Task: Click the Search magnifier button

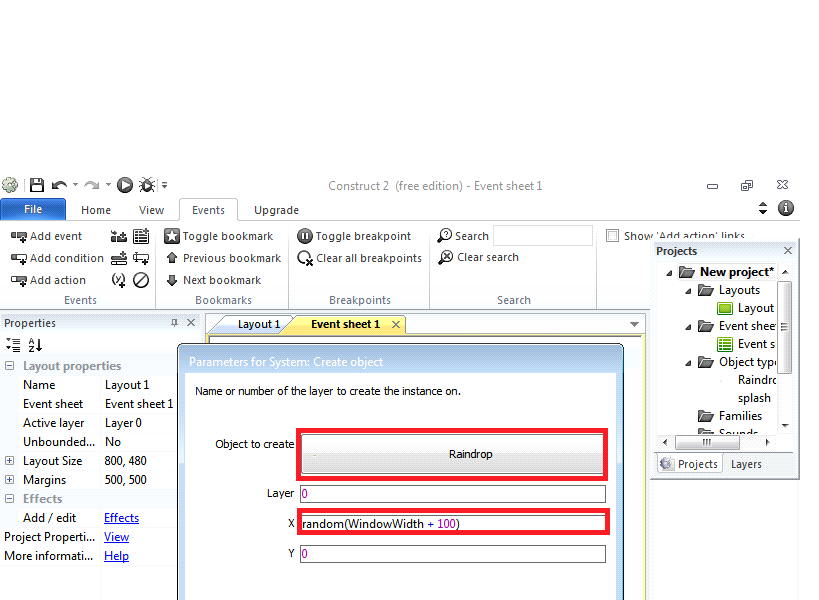Action: click(x=463, y=236)
